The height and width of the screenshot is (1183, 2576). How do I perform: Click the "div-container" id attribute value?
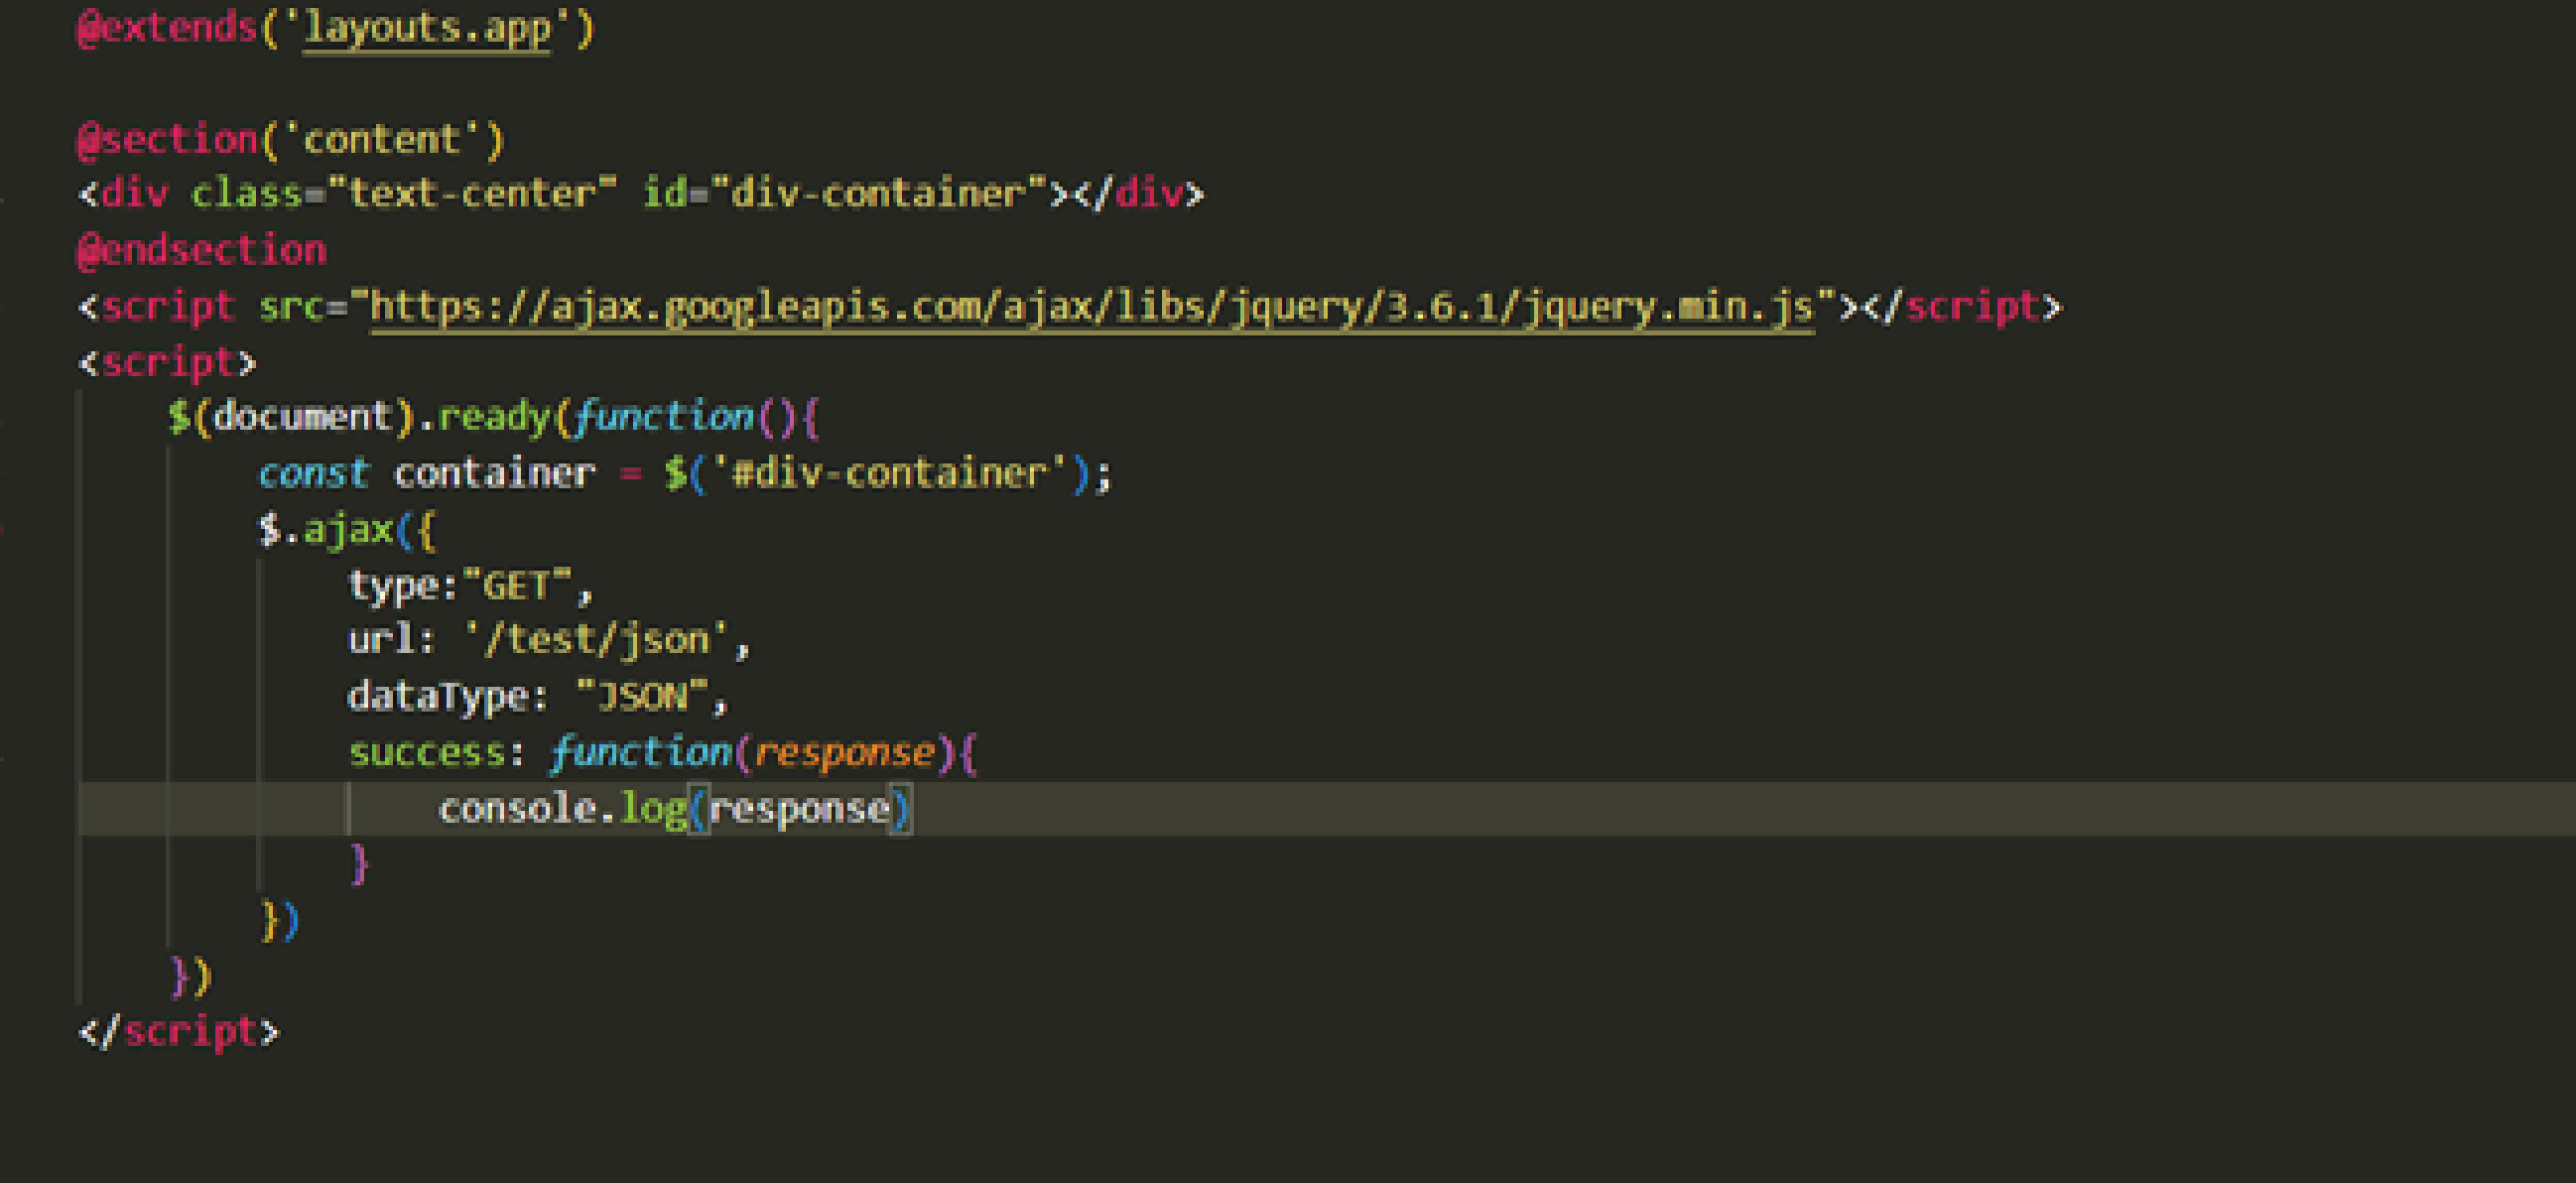(x=879, y=194)
